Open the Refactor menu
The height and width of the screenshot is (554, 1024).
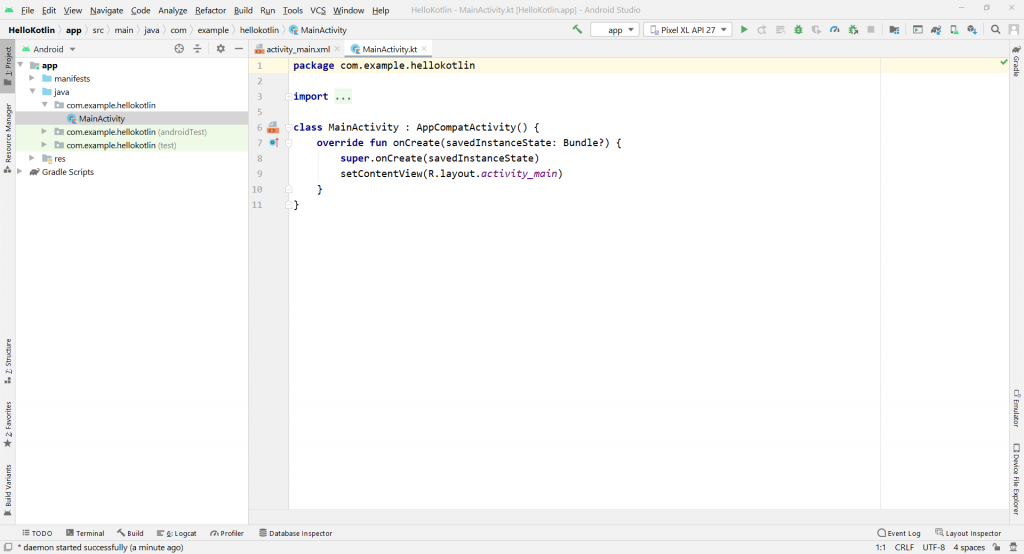click(210, 10)
